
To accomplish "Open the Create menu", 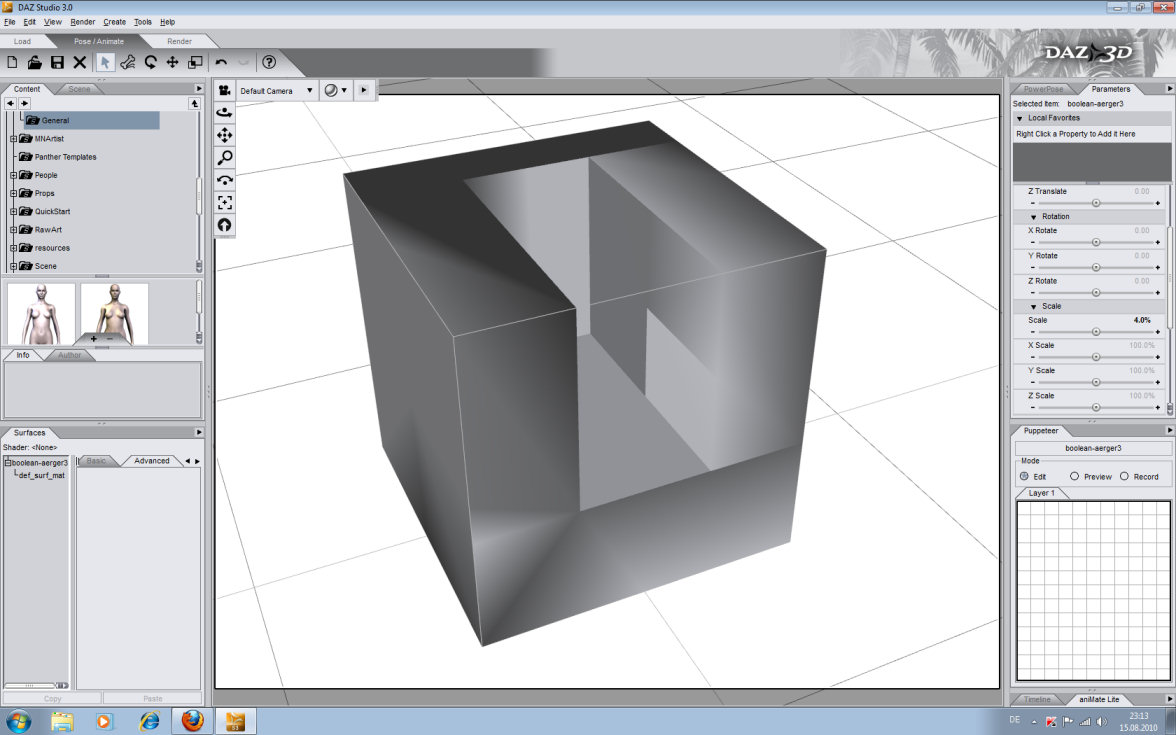I will point(115,22).
